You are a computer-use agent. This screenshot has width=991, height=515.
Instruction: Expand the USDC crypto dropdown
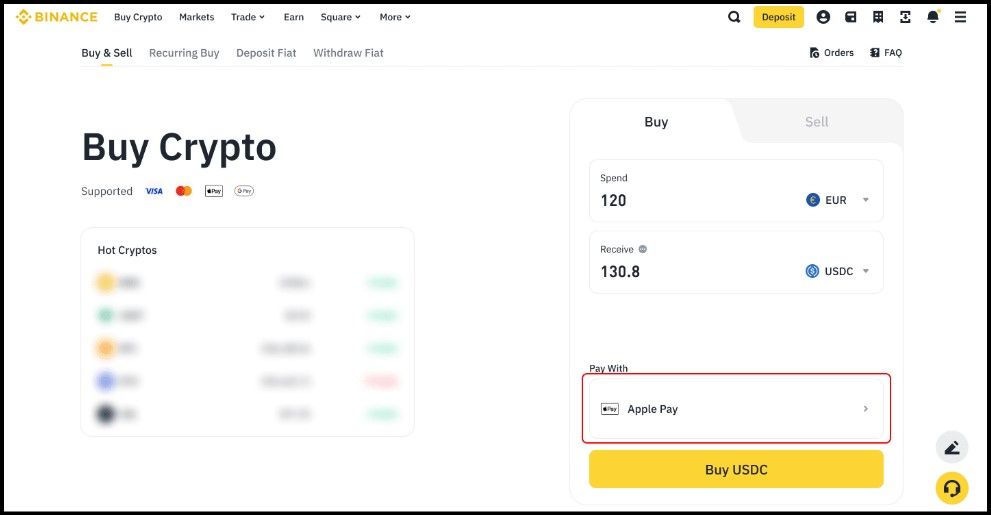point(838,271)
